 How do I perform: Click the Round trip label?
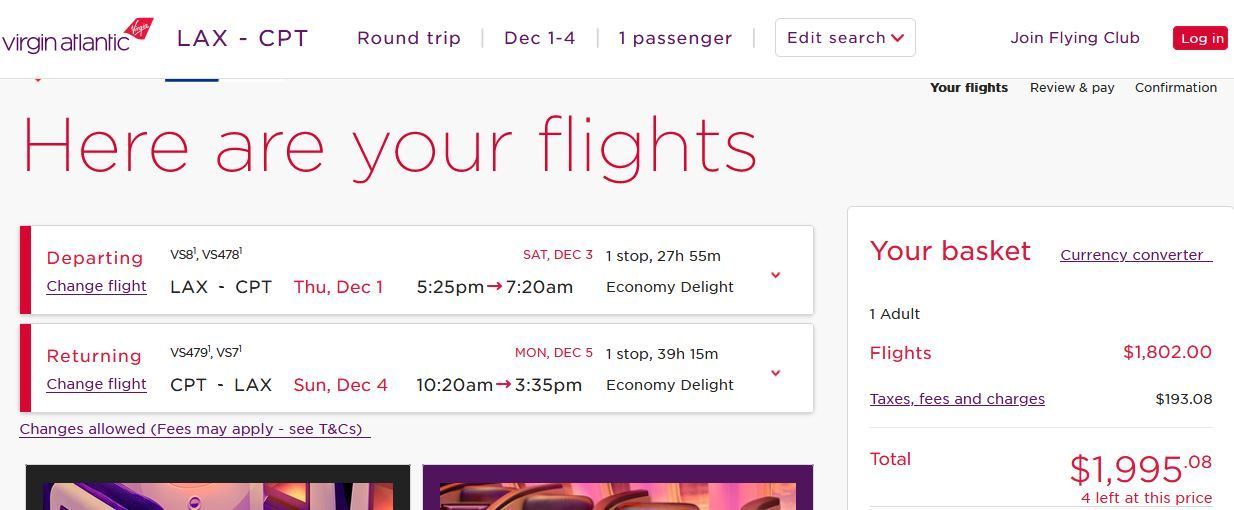pos(409,38)
